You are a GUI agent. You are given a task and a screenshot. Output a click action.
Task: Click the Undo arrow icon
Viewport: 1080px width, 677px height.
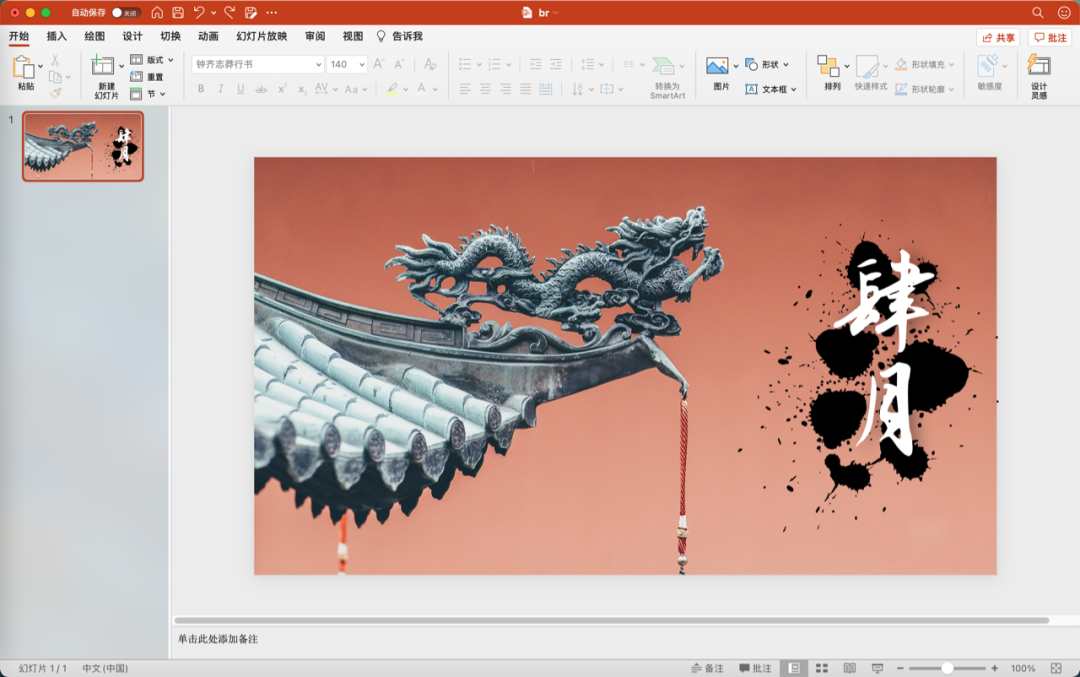pos(199,13)
